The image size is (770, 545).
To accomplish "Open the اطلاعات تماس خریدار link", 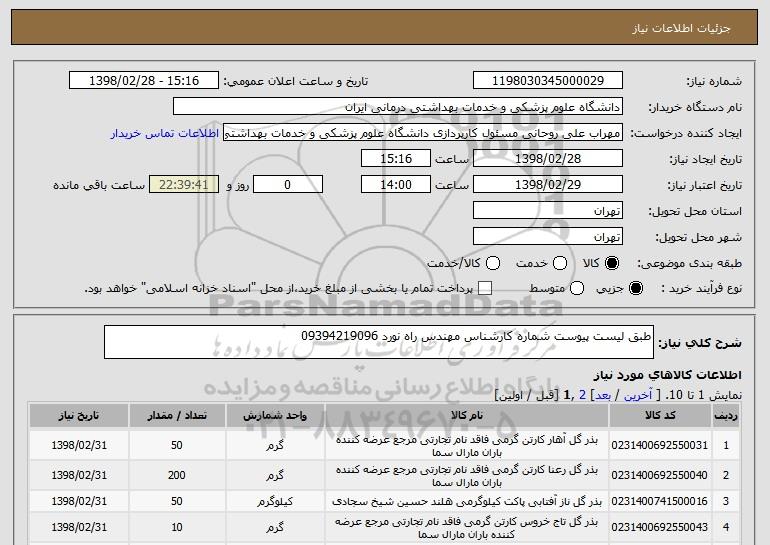I will pyautogui.click(x=165, y=133).
